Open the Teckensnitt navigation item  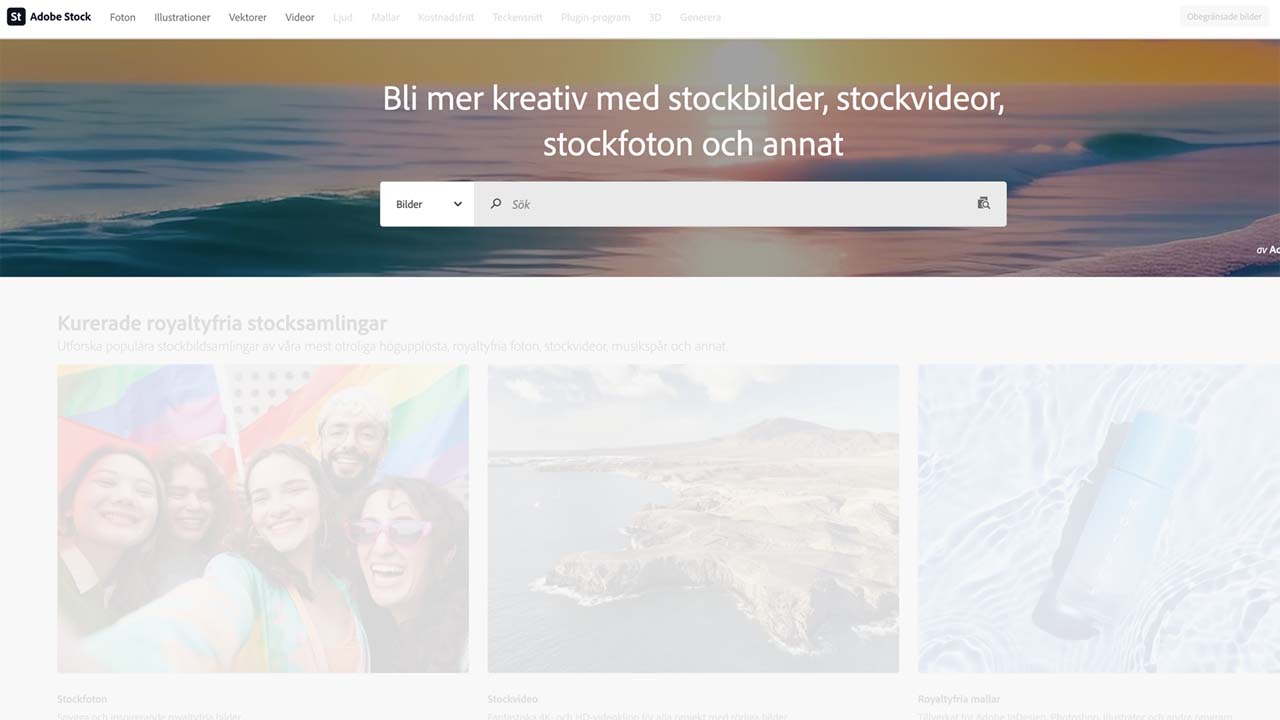point(518,17)
